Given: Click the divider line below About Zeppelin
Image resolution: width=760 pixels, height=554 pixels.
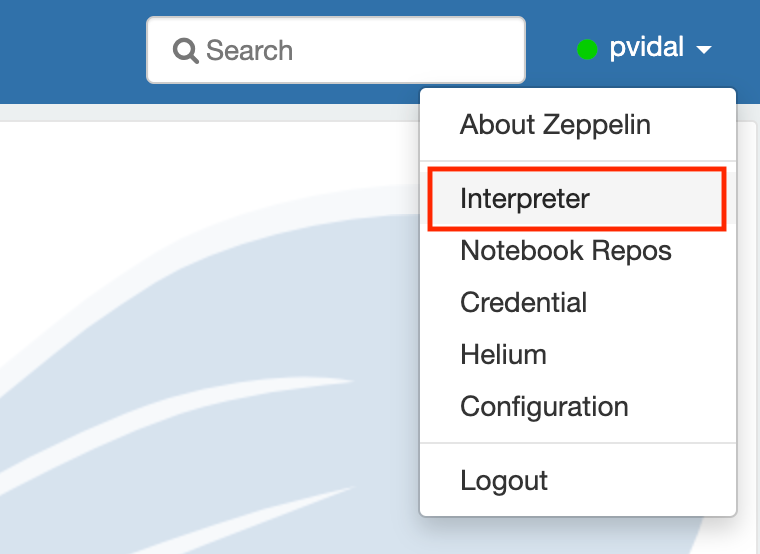Looking at the screenshot, I should click(578, 161).
